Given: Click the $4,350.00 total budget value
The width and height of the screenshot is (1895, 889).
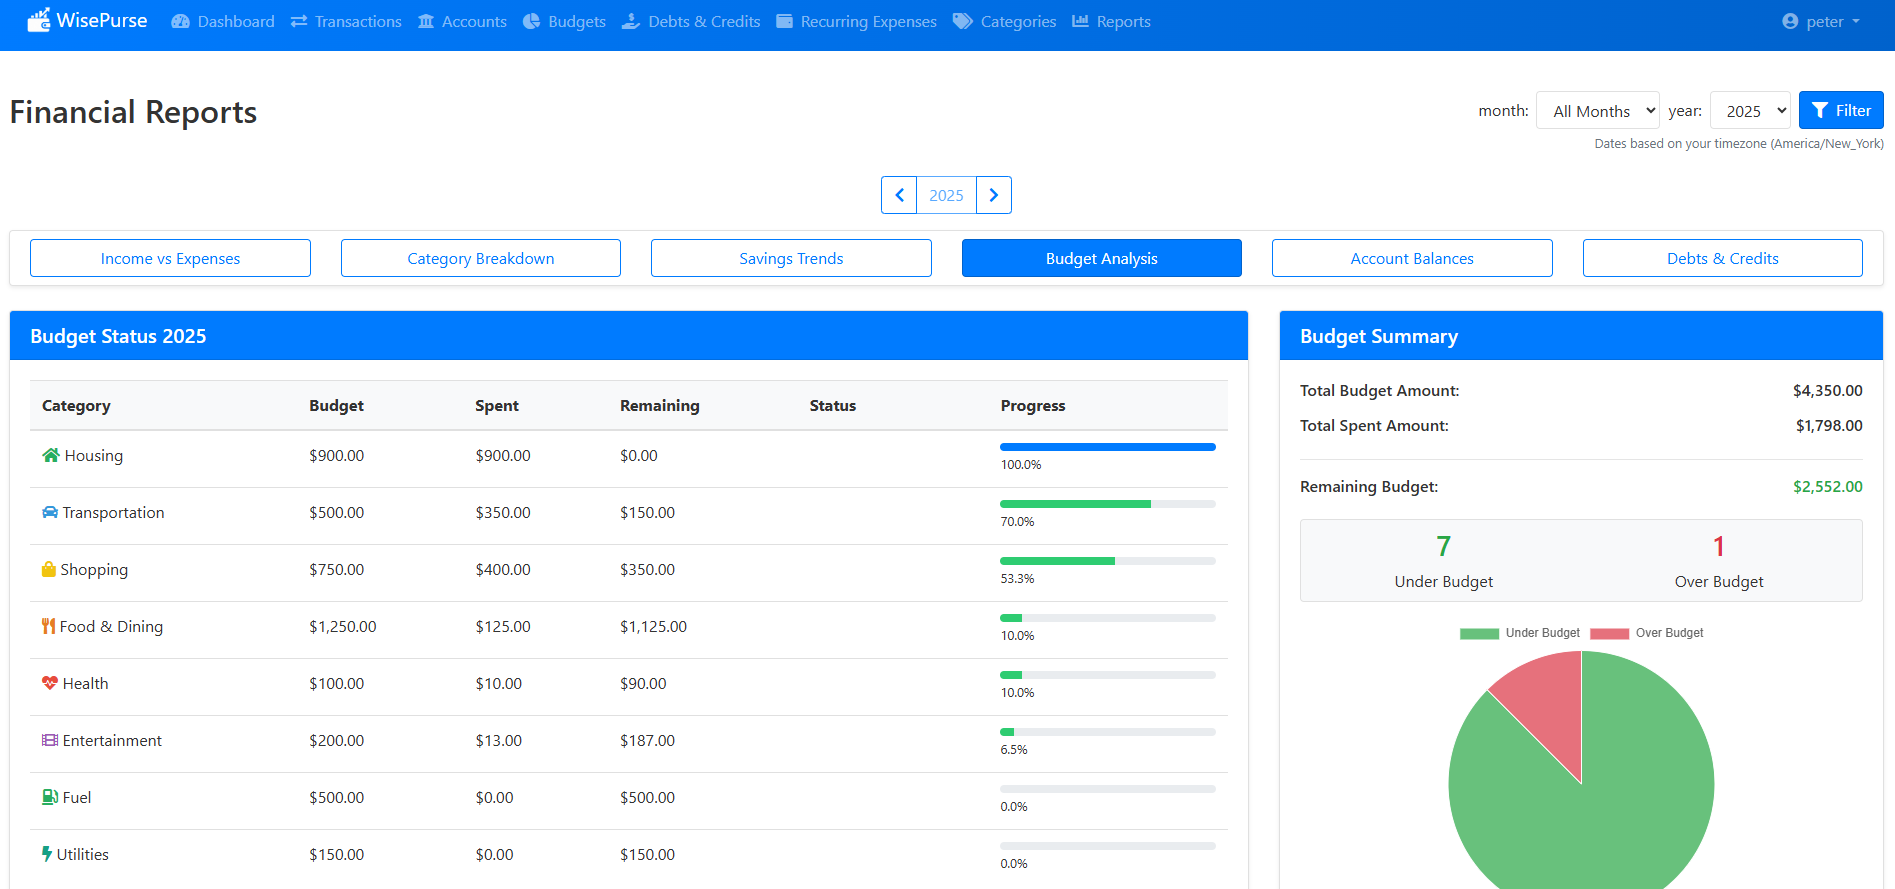Looking at the screenshot, I should (x=1827, y=390).
